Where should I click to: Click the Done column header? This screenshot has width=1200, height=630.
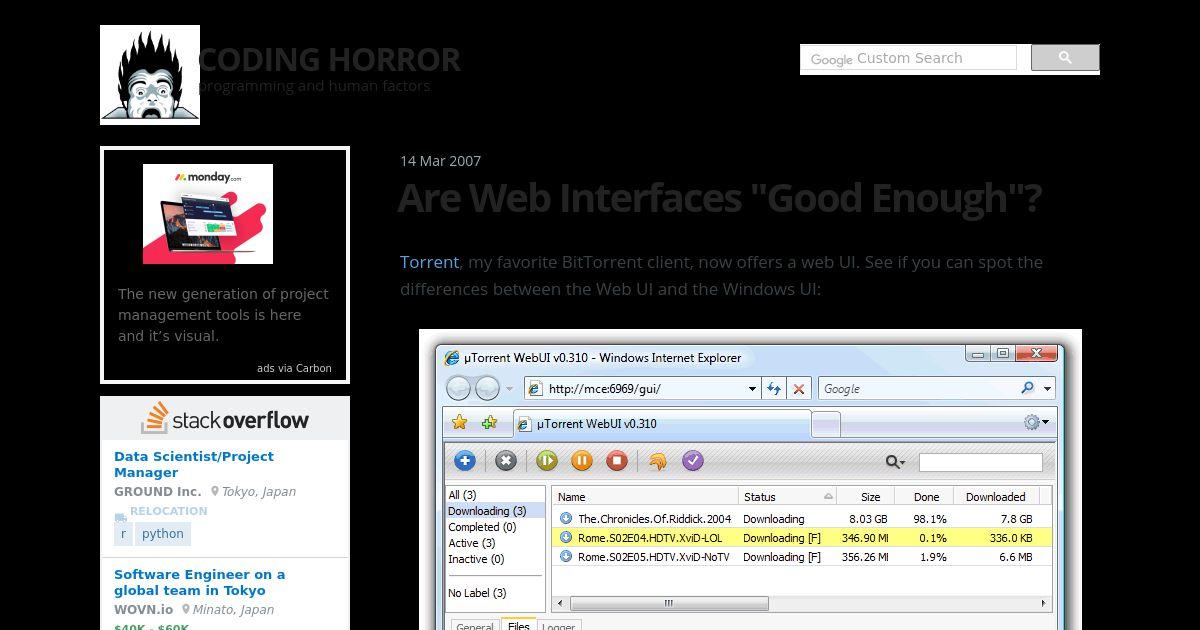point(922,496)
